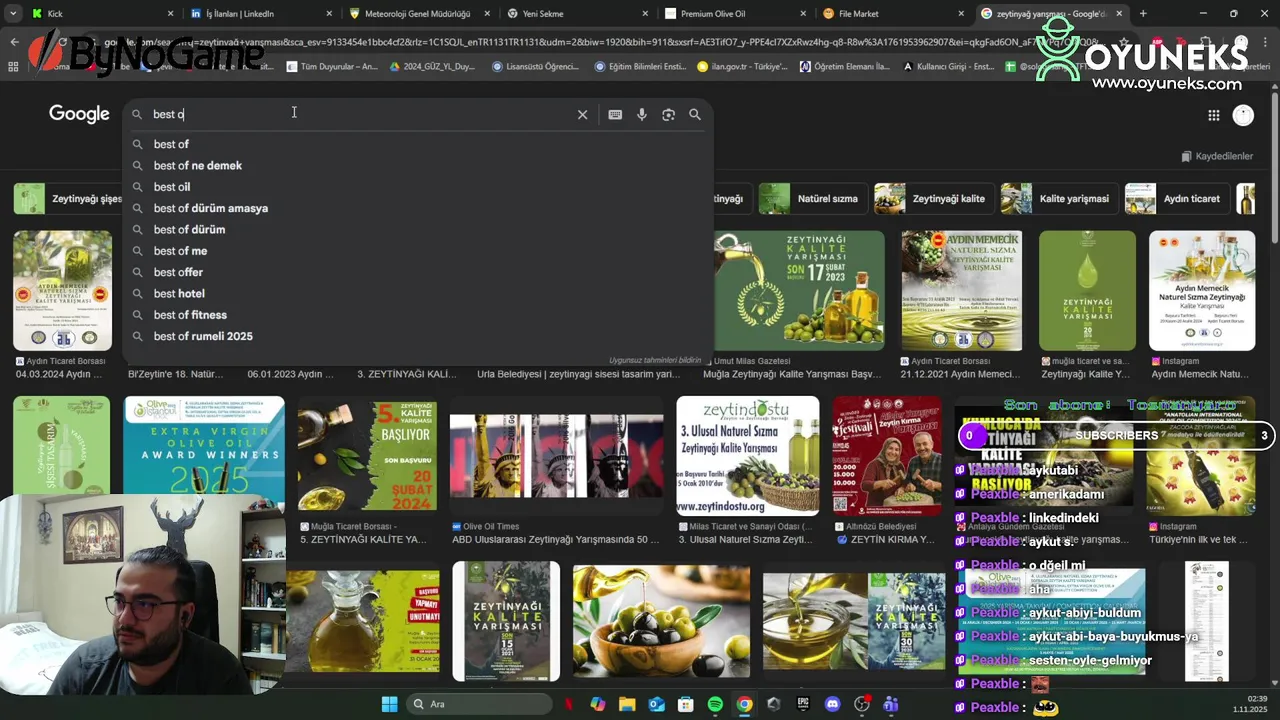Open File Explorer from the taskbar

(x=627, y=704)
